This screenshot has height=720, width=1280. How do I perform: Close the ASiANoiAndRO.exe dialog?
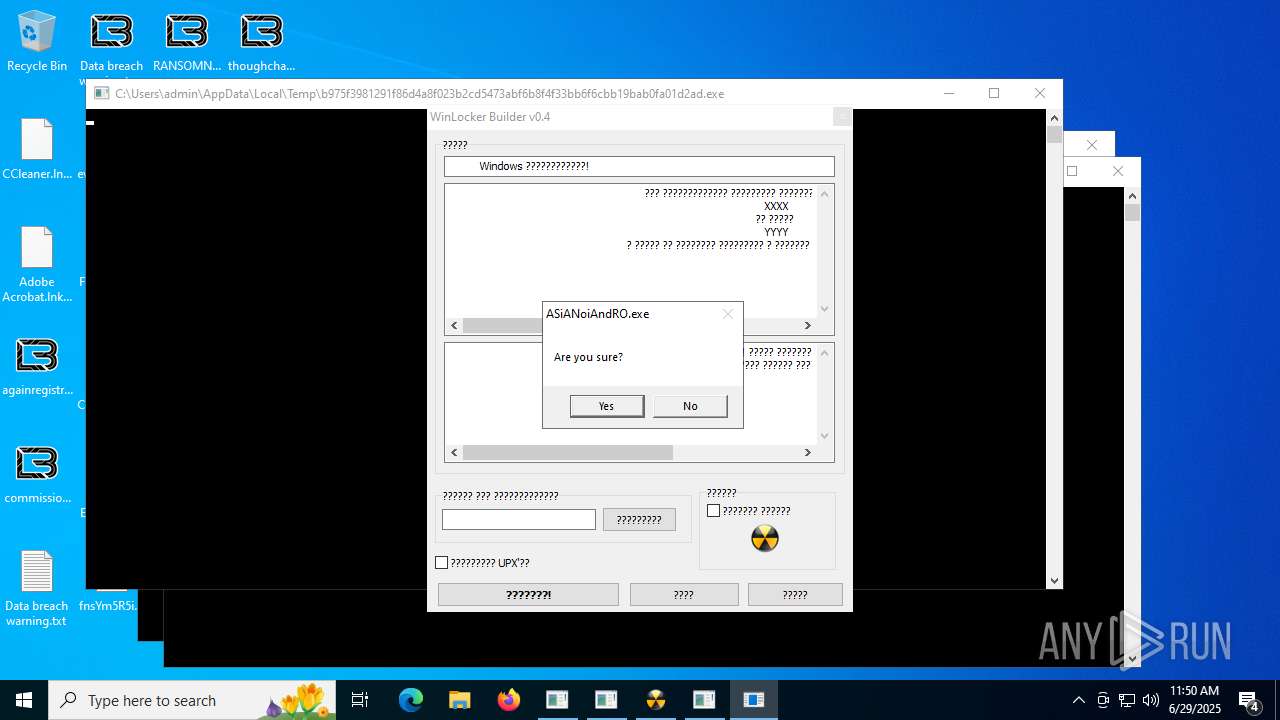point(728,314)
